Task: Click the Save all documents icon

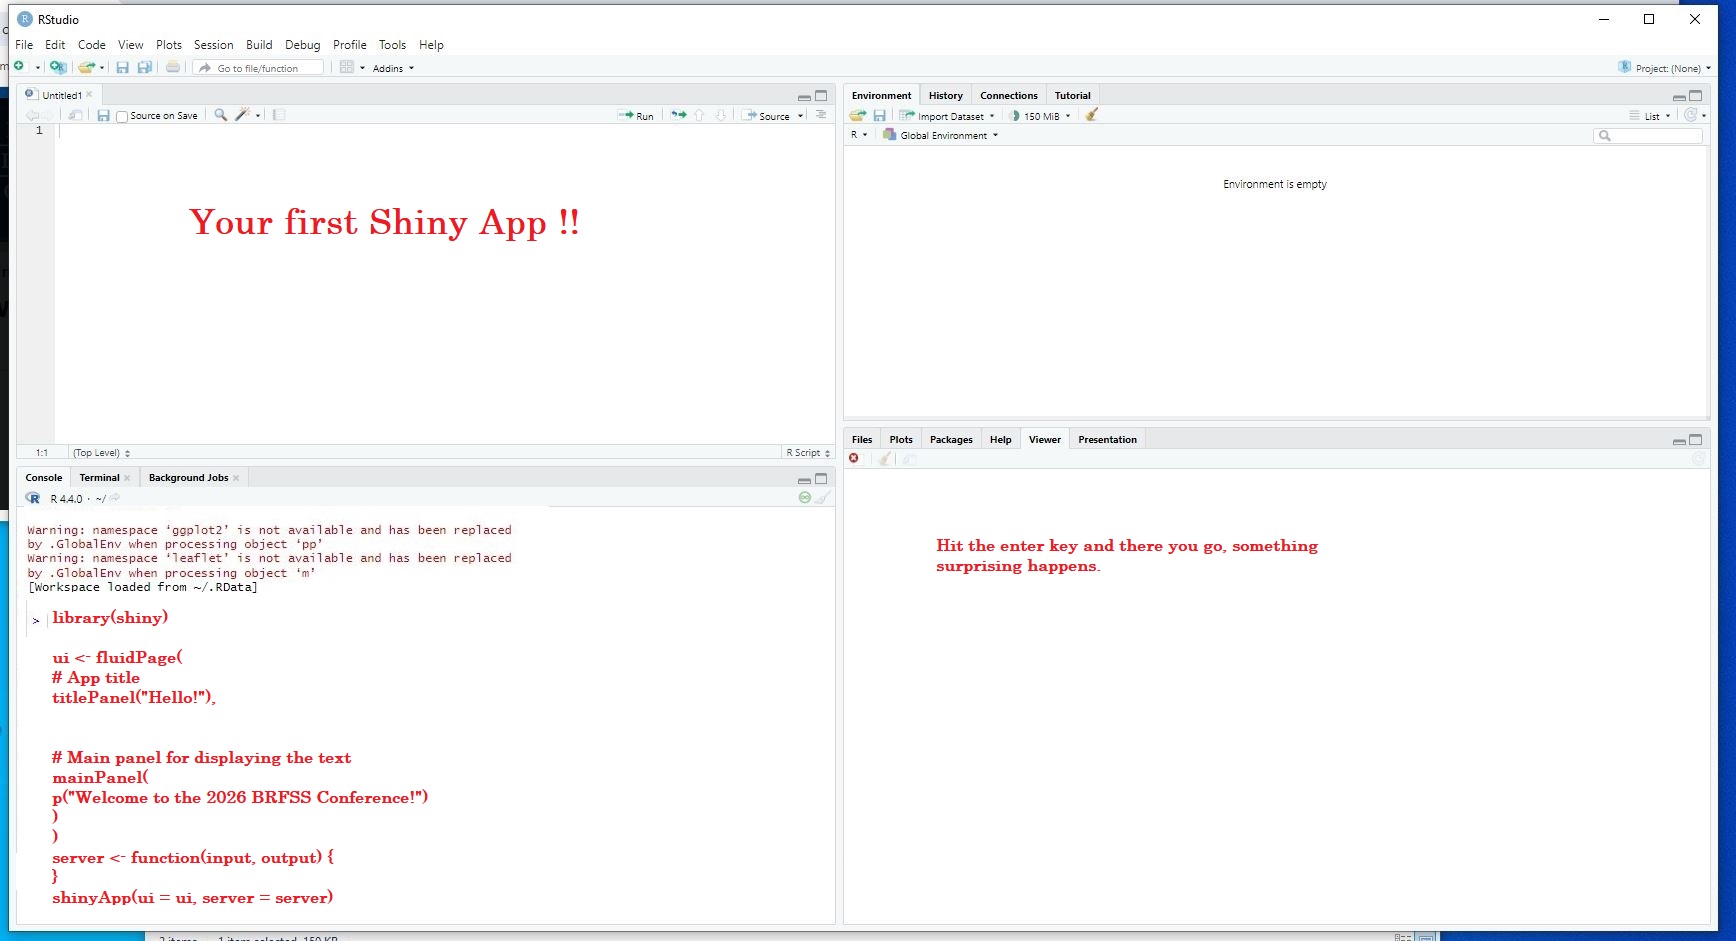Action: pos(145,67)
